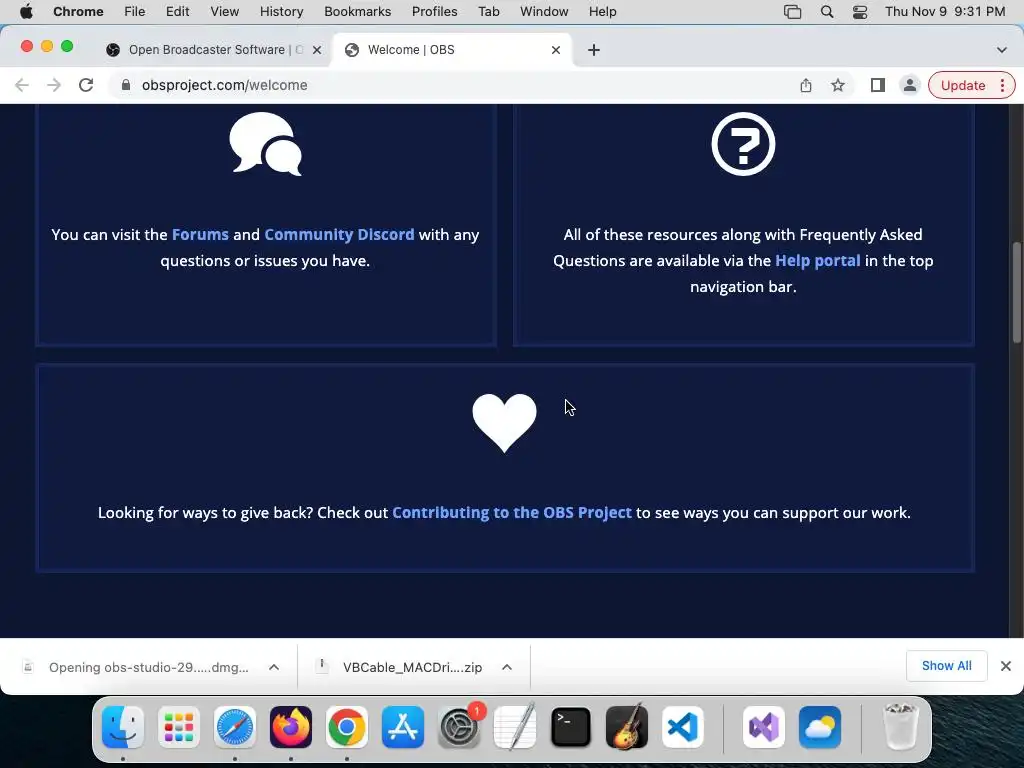Launch Firefox from the Dock

(x=291, y=727)
